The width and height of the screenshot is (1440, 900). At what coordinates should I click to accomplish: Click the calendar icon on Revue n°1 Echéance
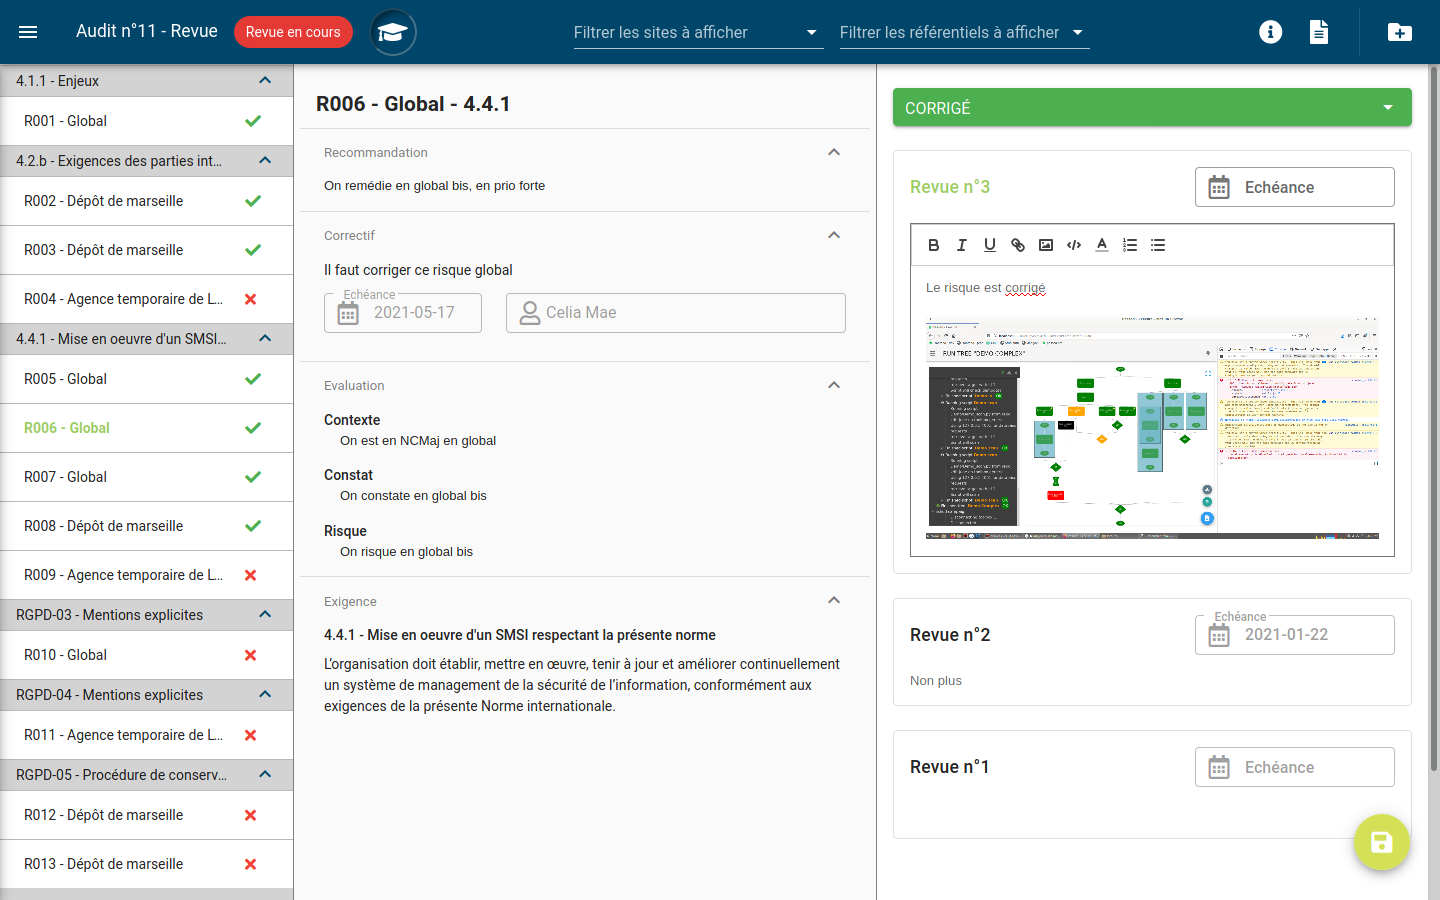coord(1218,767)
